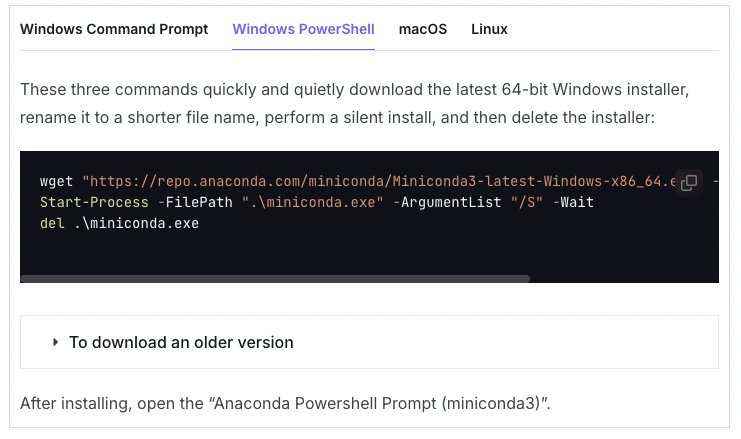Click the "These three commands" description paragraph
The width and height of the screenshot is (741, 439).
[x=354, y=103]
